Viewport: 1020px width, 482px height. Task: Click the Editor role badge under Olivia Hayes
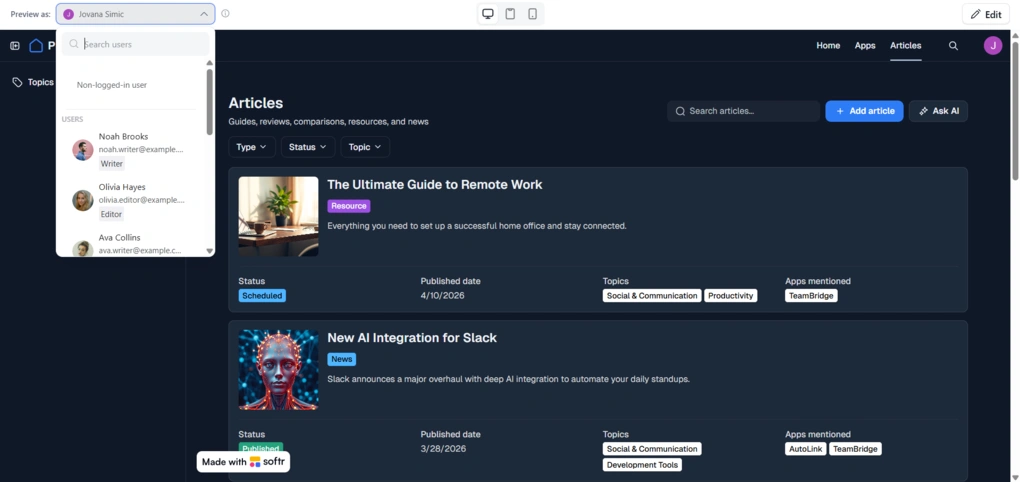click(111, 214)
